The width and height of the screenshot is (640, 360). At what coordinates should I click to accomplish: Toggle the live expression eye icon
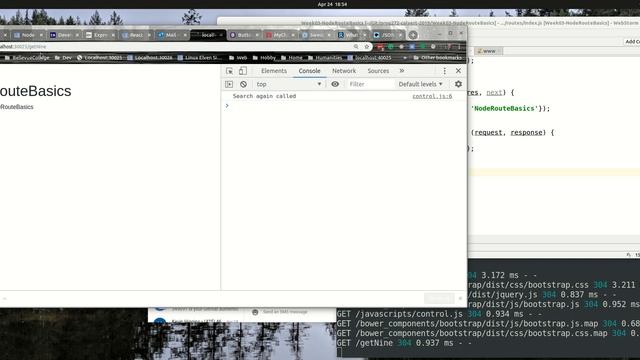(335, 84)
